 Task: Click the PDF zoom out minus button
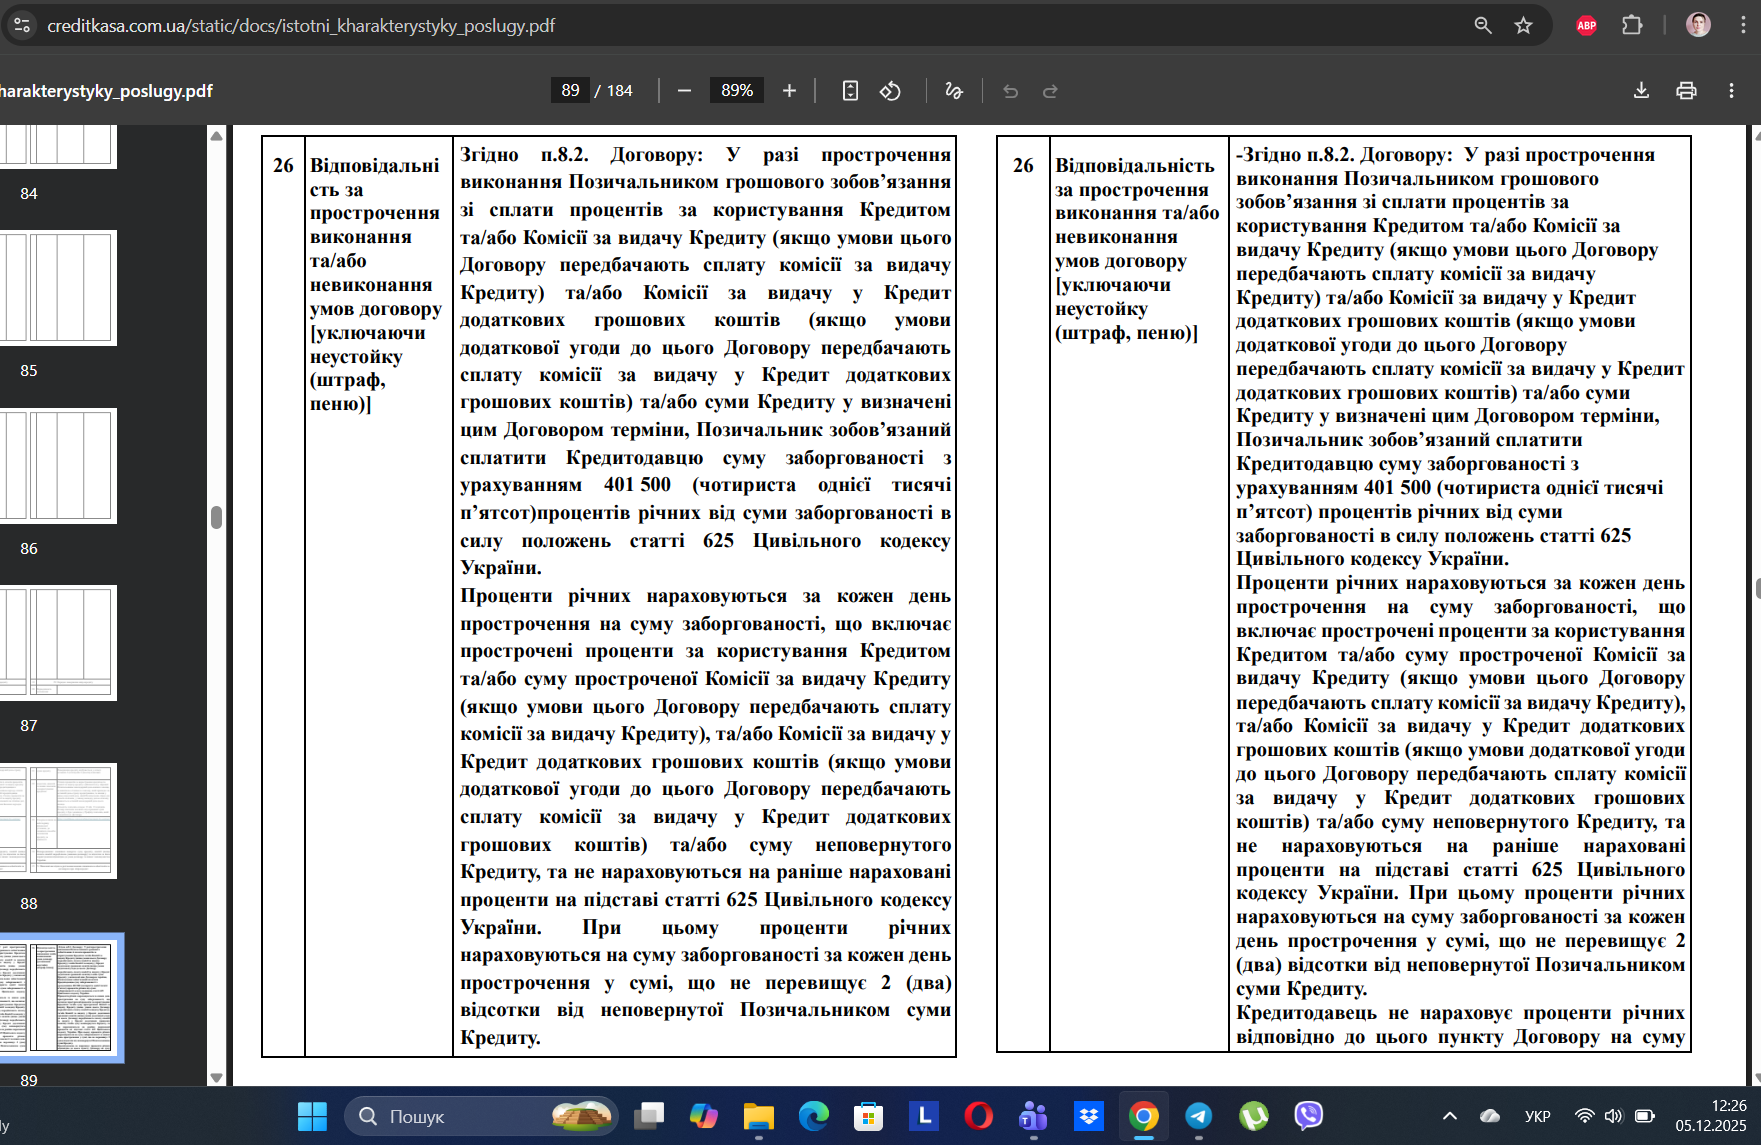pyautogui.click(x=684, y=91)
